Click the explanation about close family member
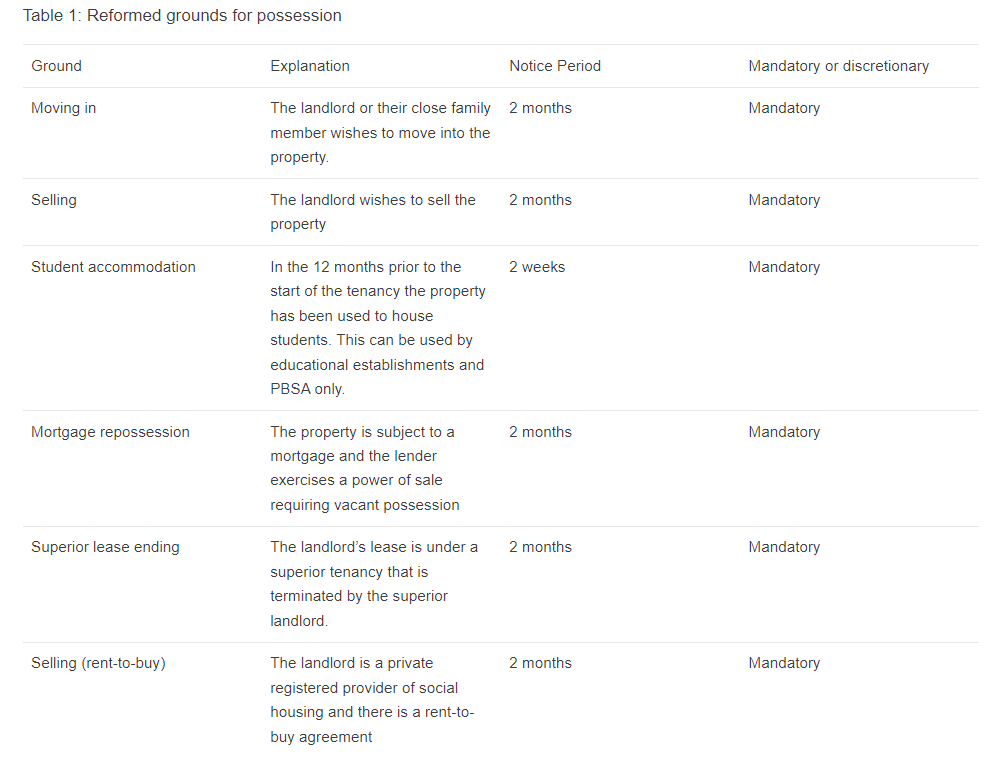The height and width of the screenshot is (772, 1000). click(380, 133)
